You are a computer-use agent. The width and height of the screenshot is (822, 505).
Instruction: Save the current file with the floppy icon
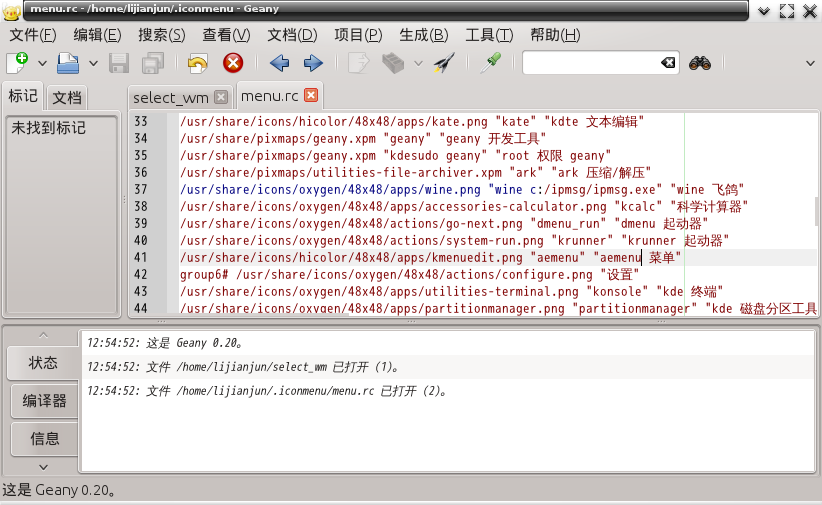[119, 63]
